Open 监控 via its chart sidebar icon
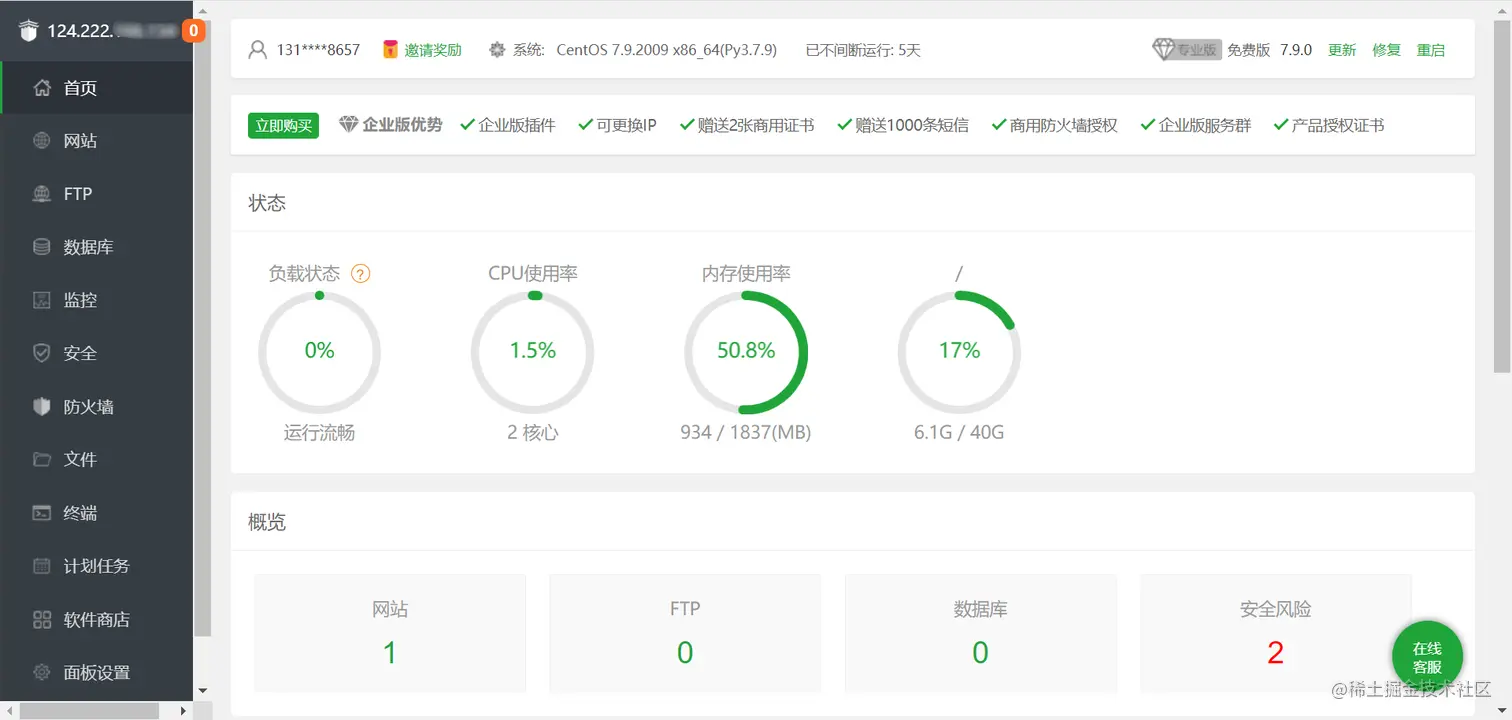The image size is (1512, 720). pyautogui.click(x=42, y=300)
